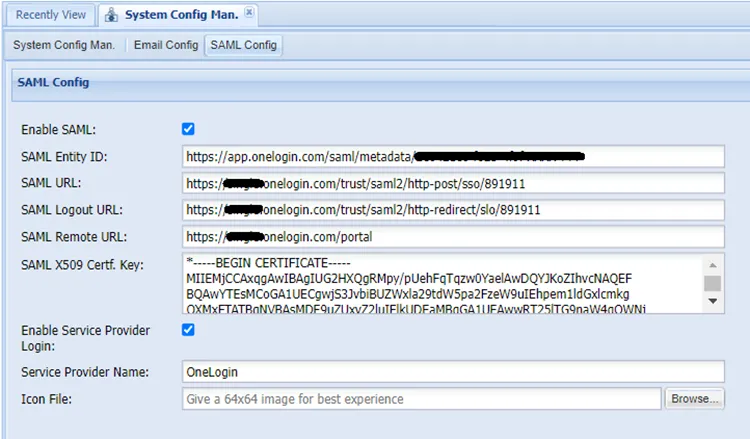Toggle the Enable SAML checkbox
This screenshot has width=750, height=439.
click(188, 129)
